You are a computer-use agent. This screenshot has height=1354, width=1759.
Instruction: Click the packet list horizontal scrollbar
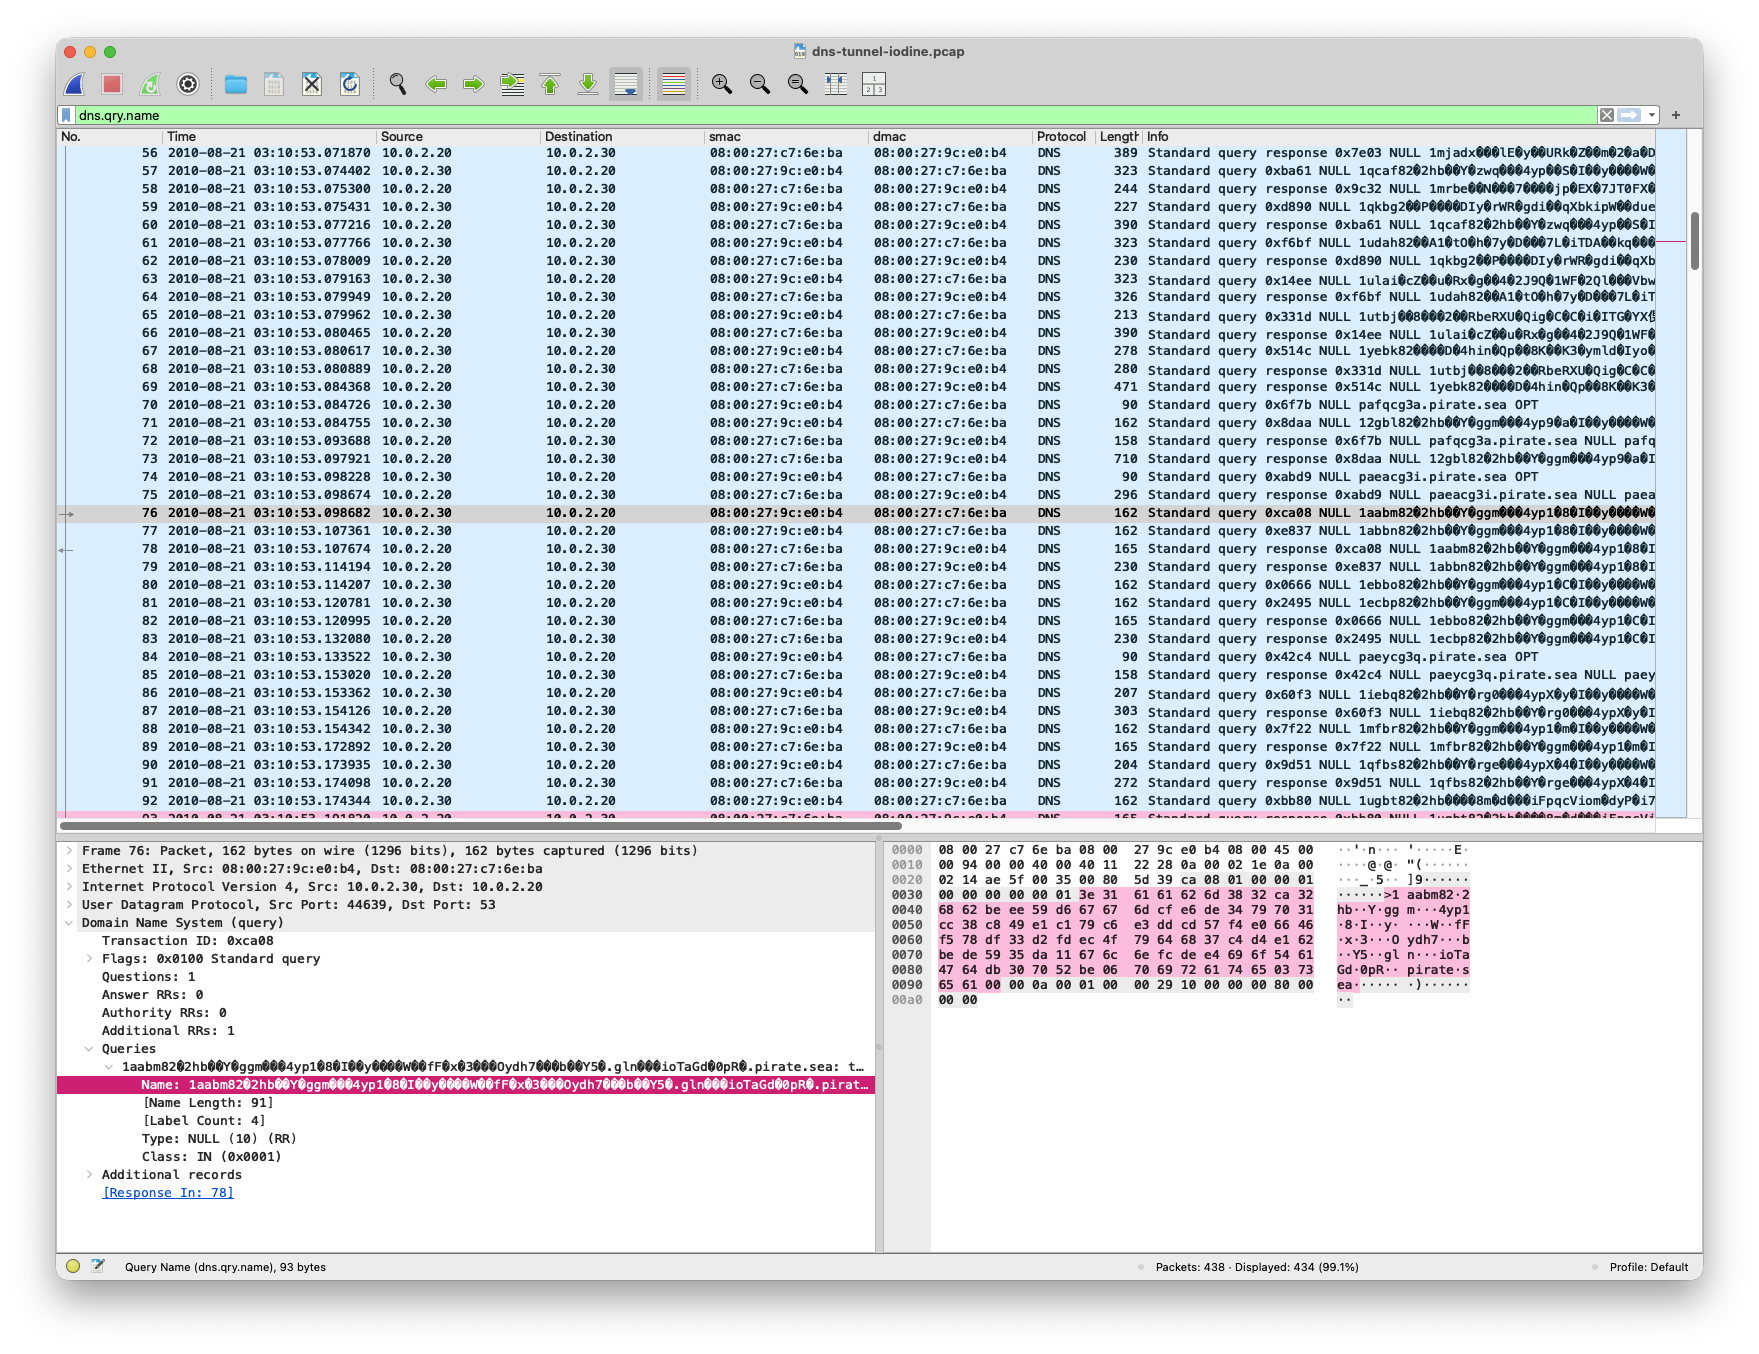pyautogui.click(x=480, y=826)
